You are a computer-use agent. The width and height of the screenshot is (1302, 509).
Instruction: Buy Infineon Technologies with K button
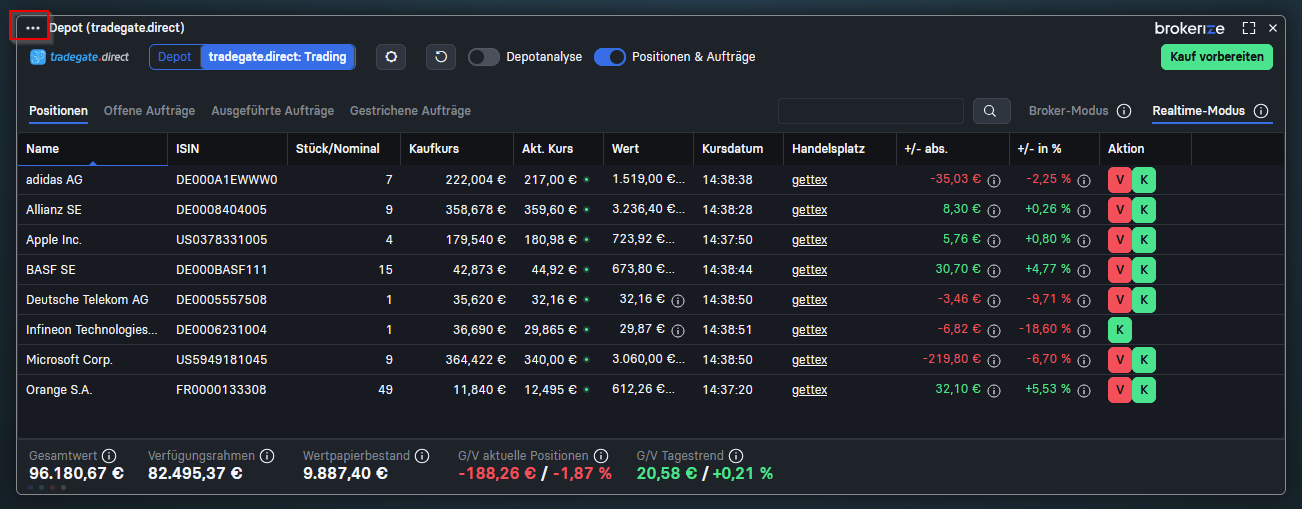(x=1119, y=330)
